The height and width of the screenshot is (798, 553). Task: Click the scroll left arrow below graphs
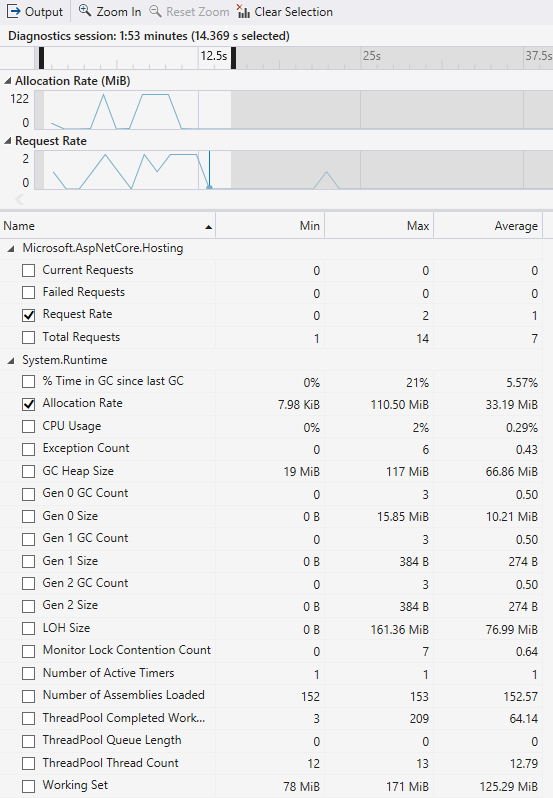(19, 200)
